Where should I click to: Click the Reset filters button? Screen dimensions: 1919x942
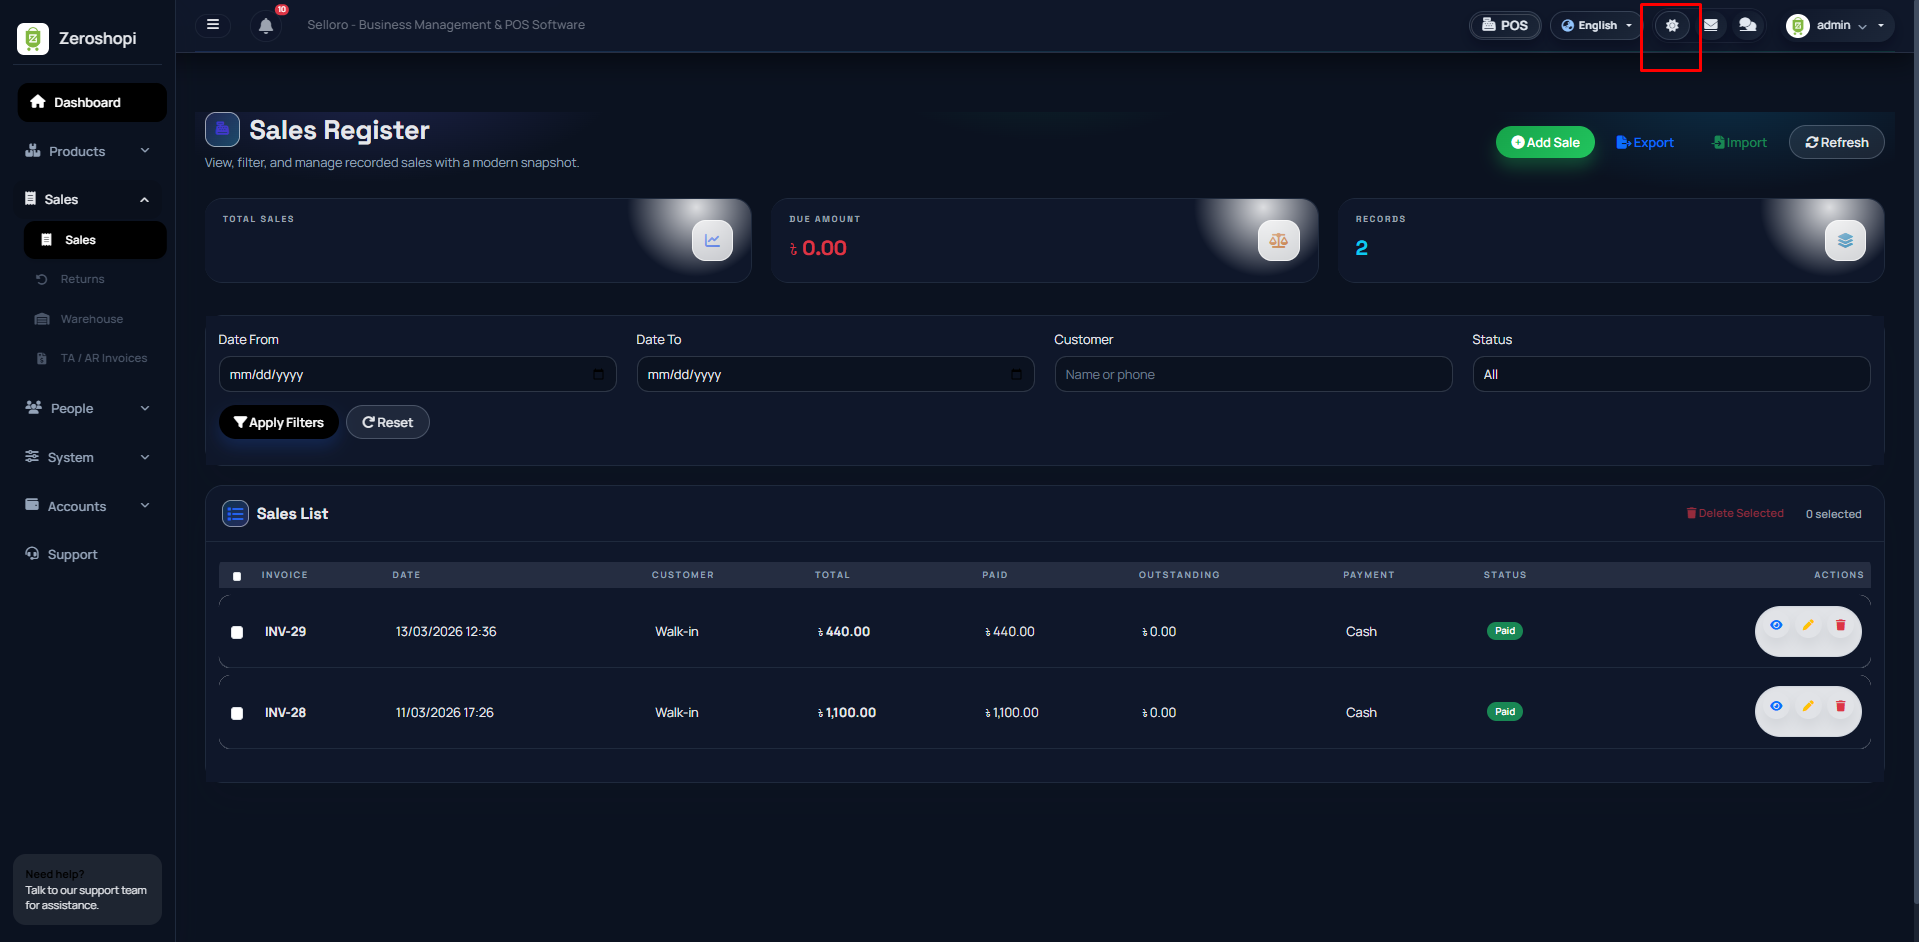point(388,422)
